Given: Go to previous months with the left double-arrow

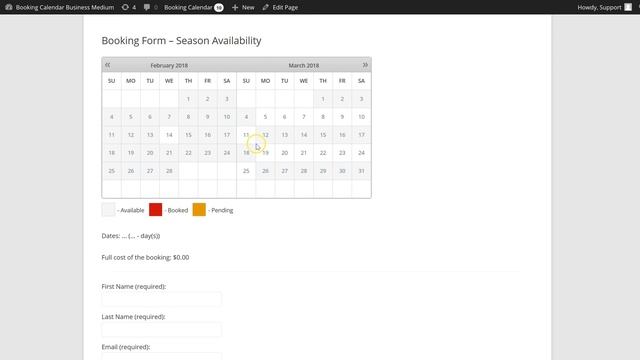Looking at the screenshot, I should click(x=107, y=65).
